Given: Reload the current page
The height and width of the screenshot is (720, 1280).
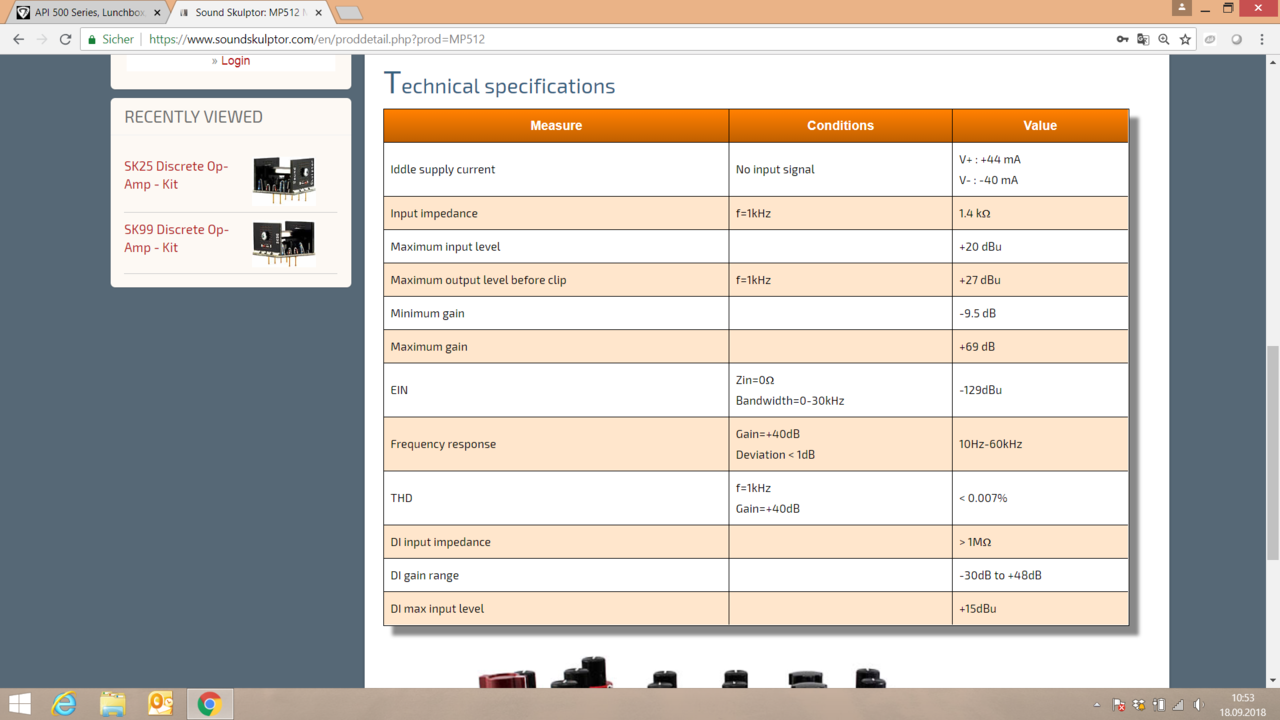Looking at the screenshot, I should (65, 39).
